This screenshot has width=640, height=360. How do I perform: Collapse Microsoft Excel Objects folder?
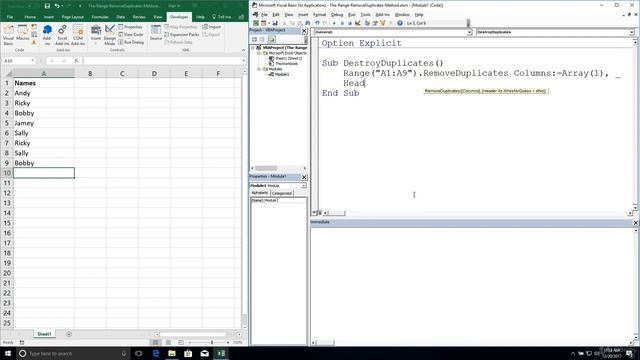(259, 53)
